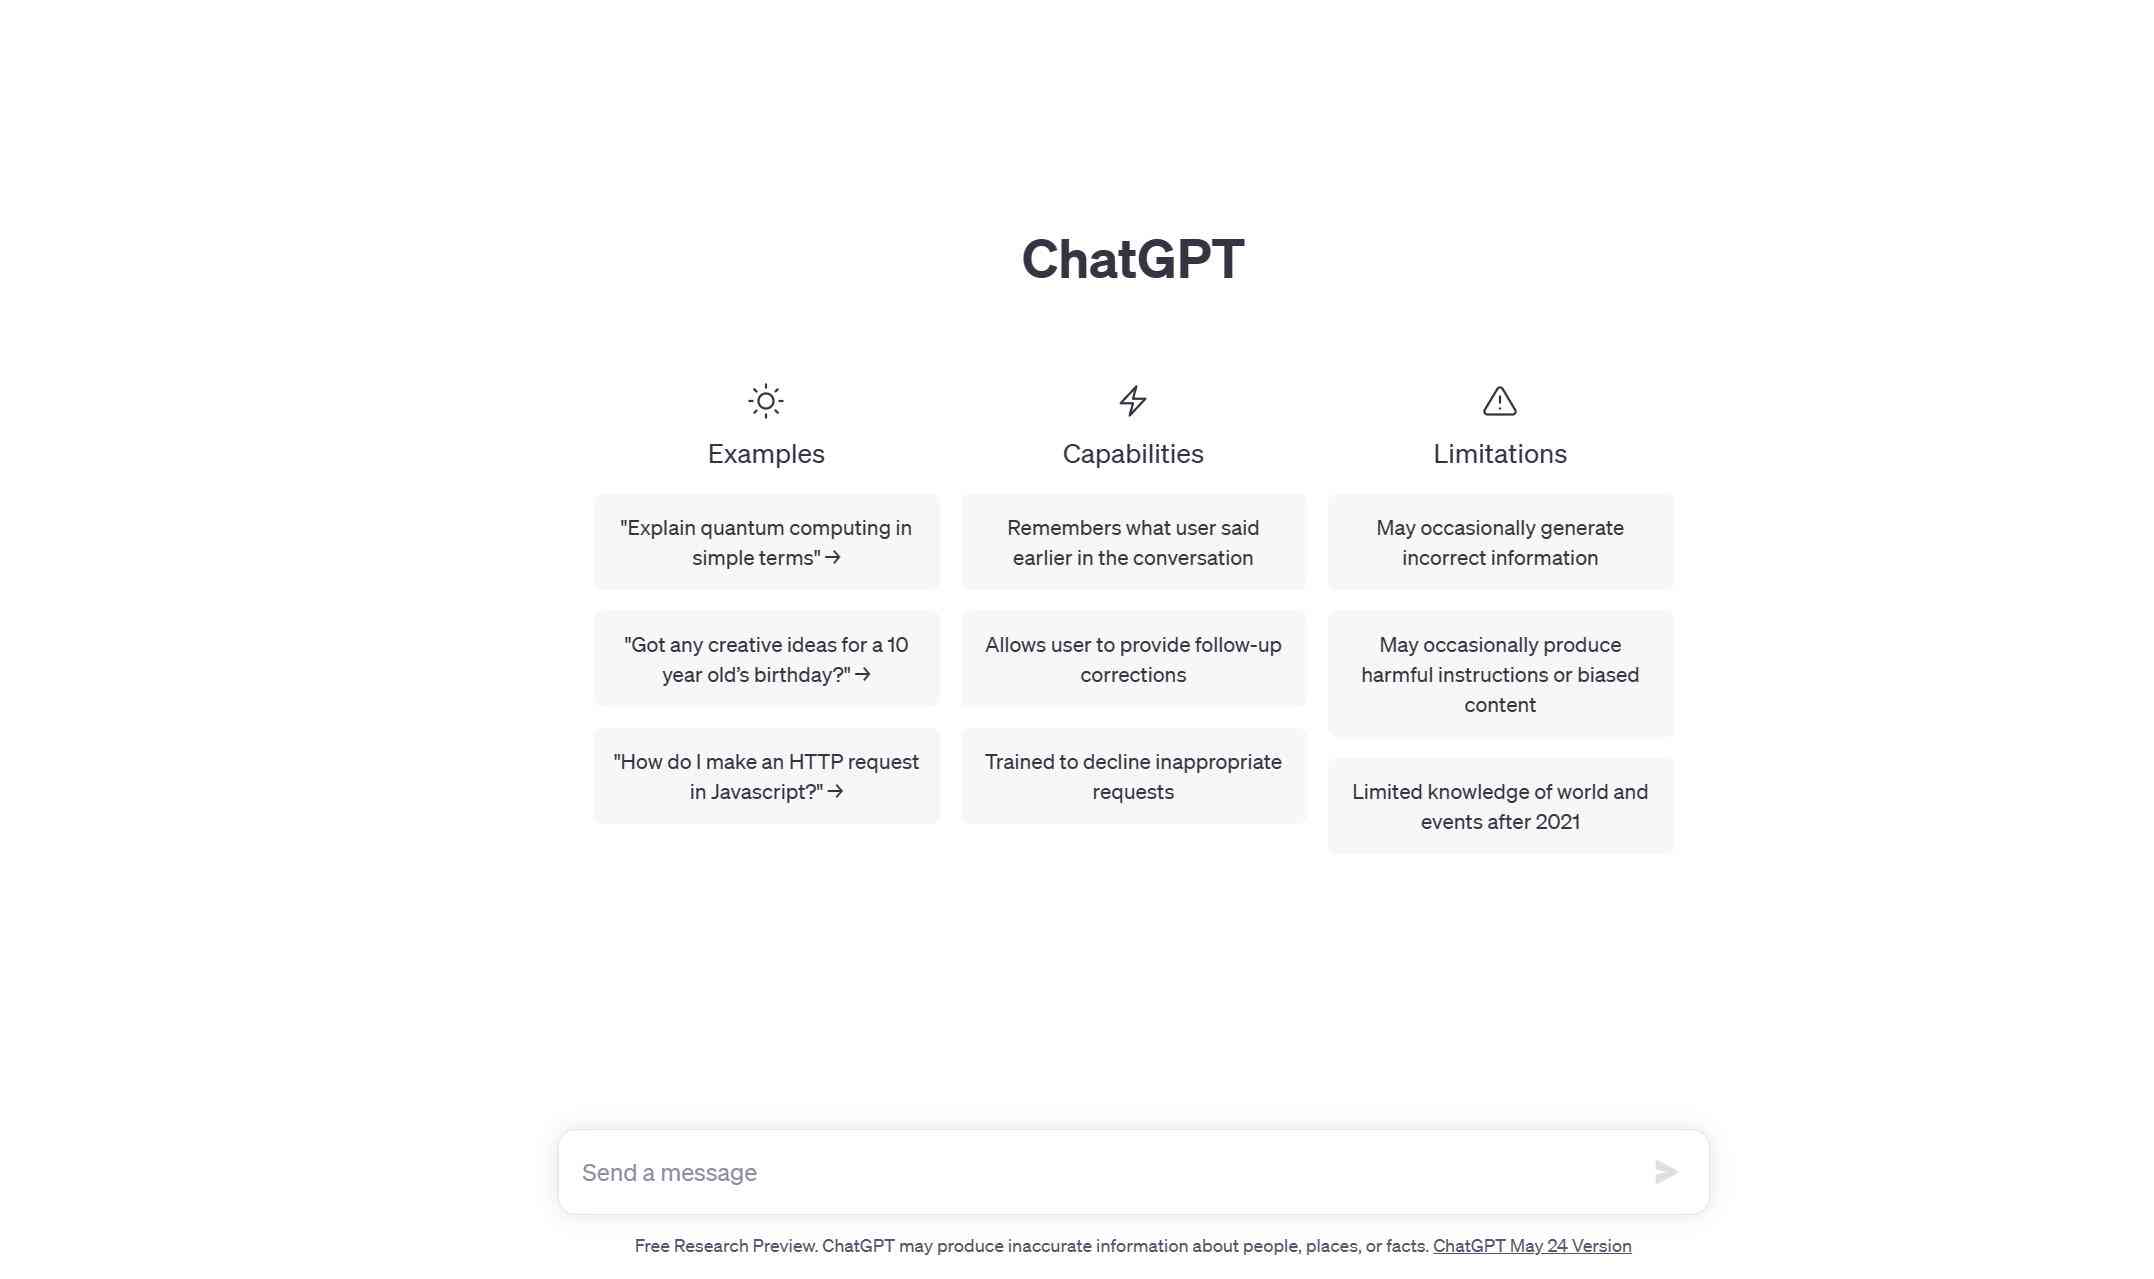Click the 'ChatGPT May 24 Version' link
2154x1279 pixels.
[1531, 1246]
